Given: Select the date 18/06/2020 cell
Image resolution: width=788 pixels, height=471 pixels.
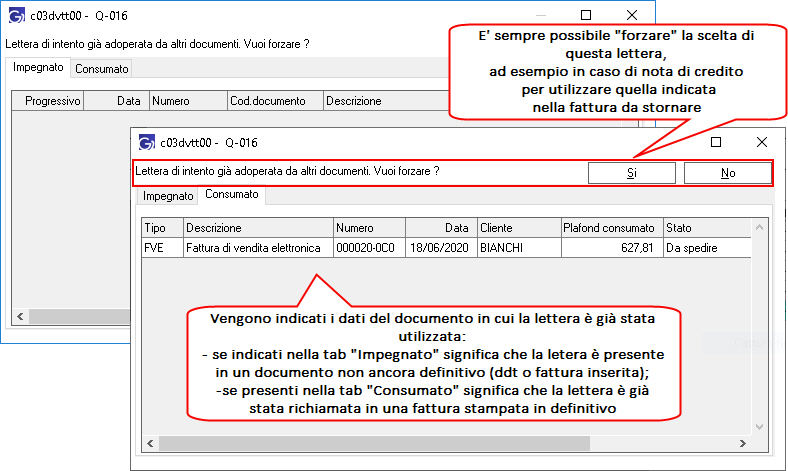Looking at the screenshot, I should [441, 248].
